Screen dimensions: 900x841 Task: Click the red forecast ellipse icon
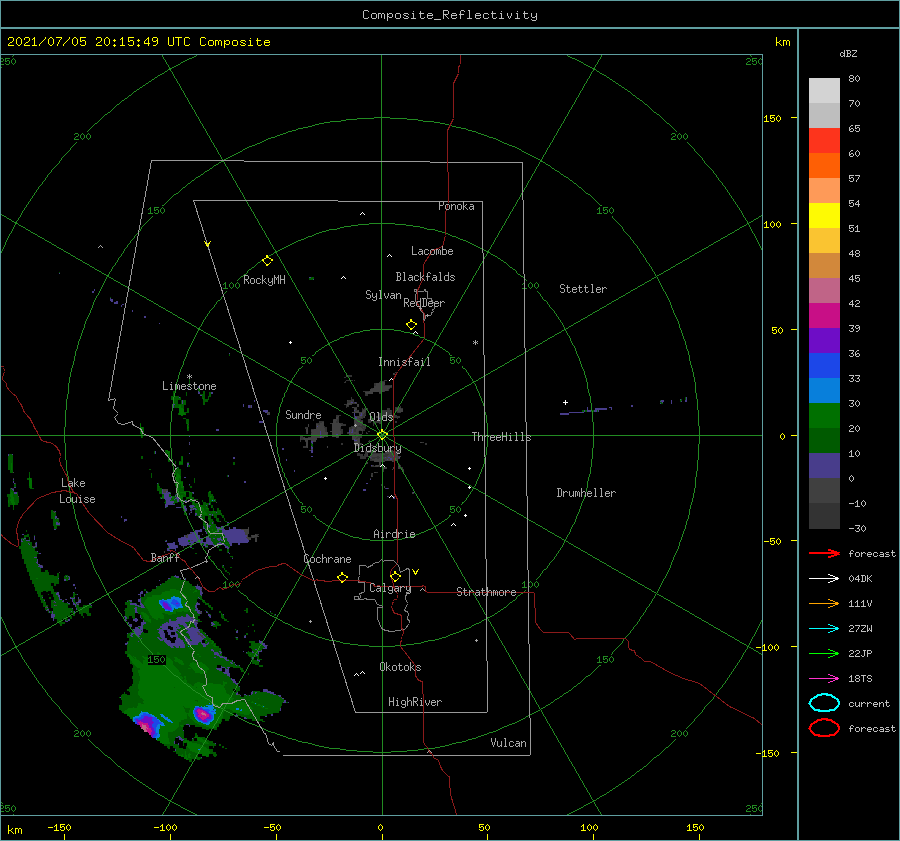824,728
